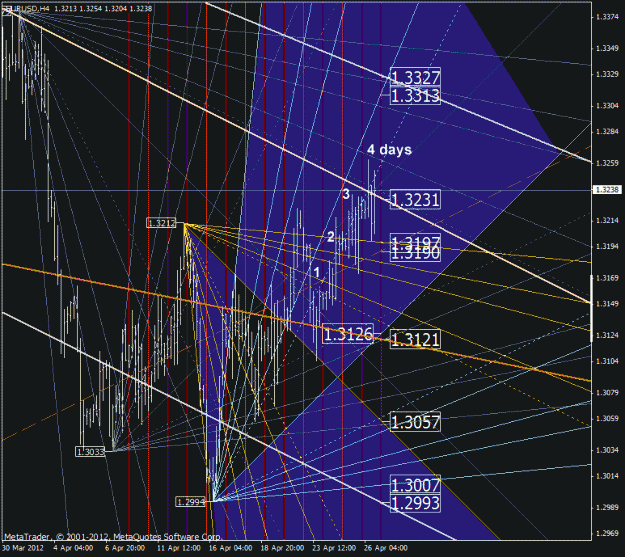Click '18 Apr 20:00' on the time axis
Image resolution: width=625 pixels, height=557 pixels.
click(282, 548)
